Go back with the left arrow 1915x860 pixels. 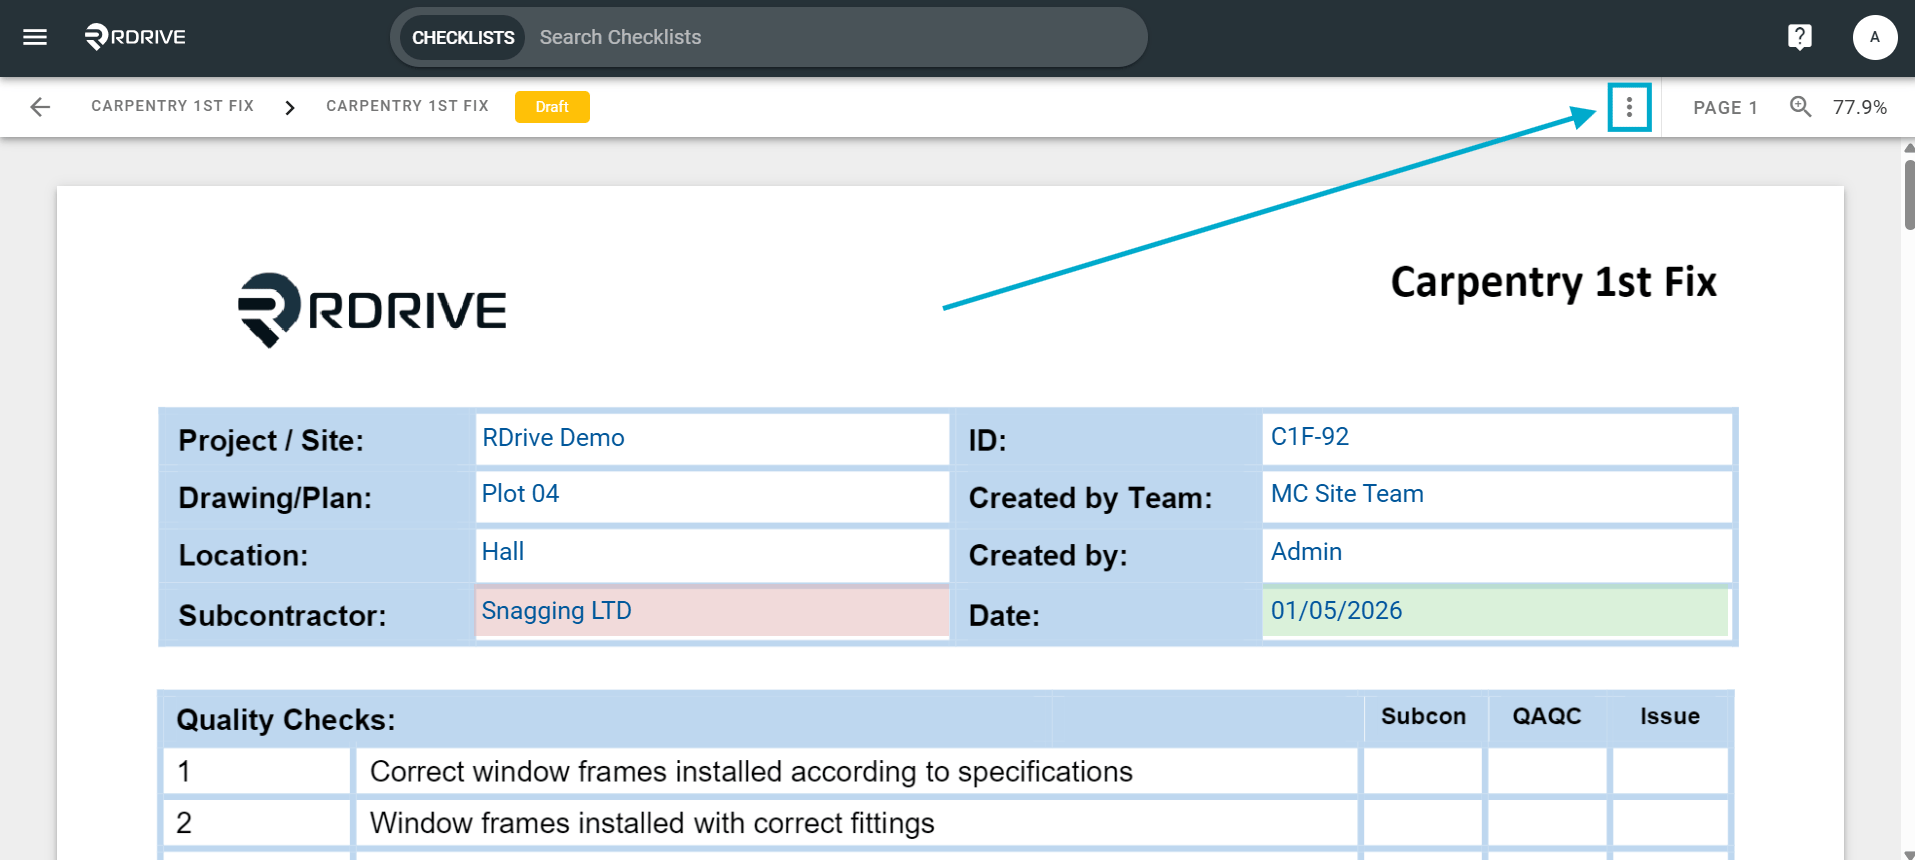click(x=40, y=107)
